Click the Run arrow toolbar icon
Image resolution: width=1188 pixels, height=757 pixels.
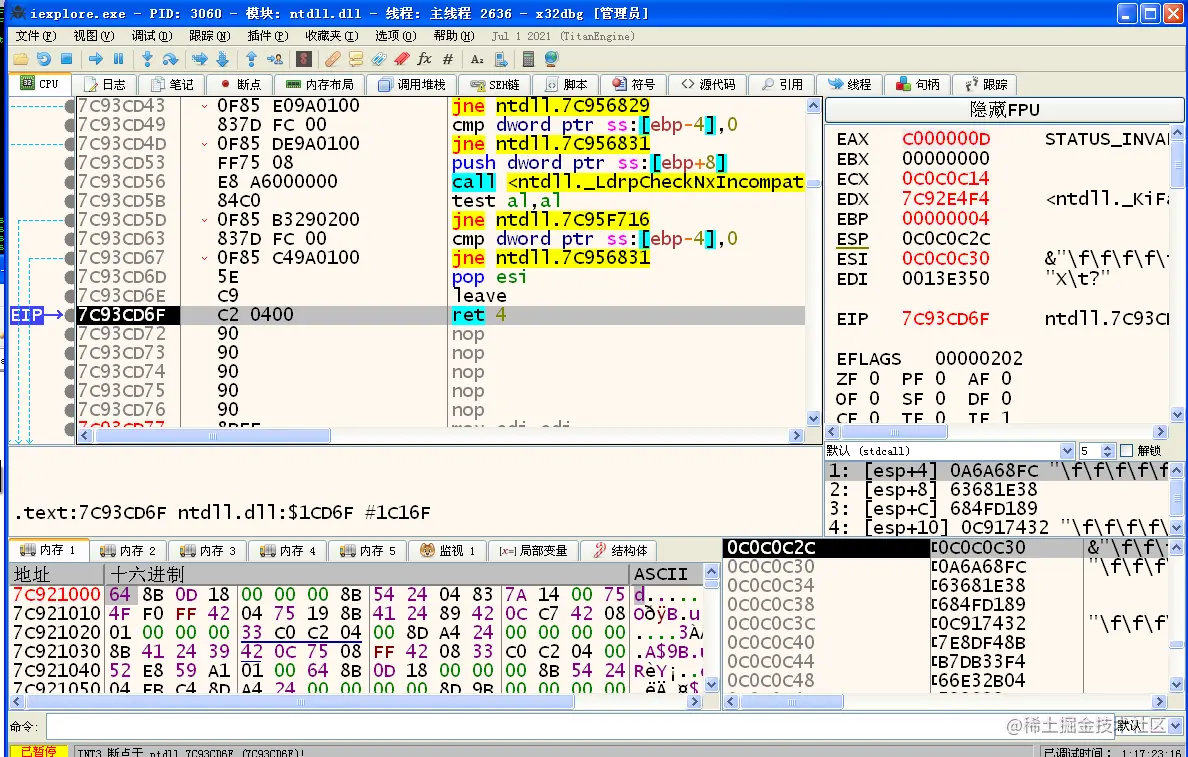coord(95,59)
